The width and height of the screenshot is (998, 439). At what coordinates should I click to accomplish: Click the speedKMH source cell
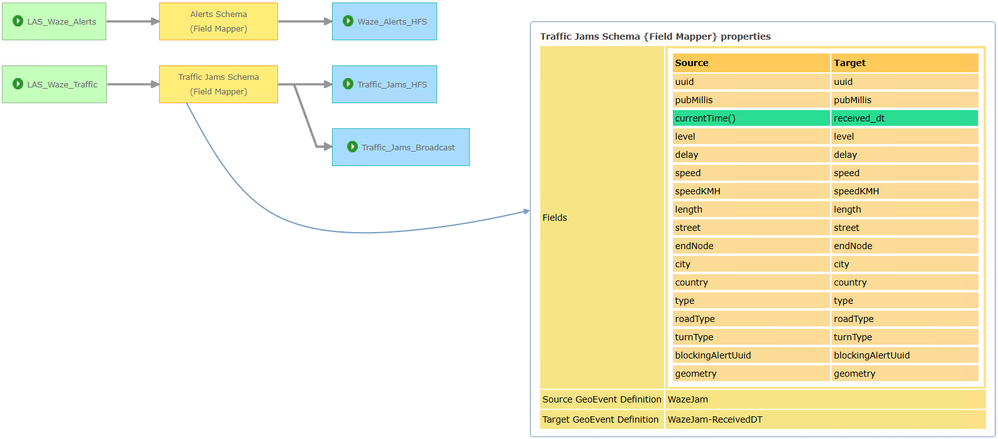pyautogui.click(x=752, y=191)
